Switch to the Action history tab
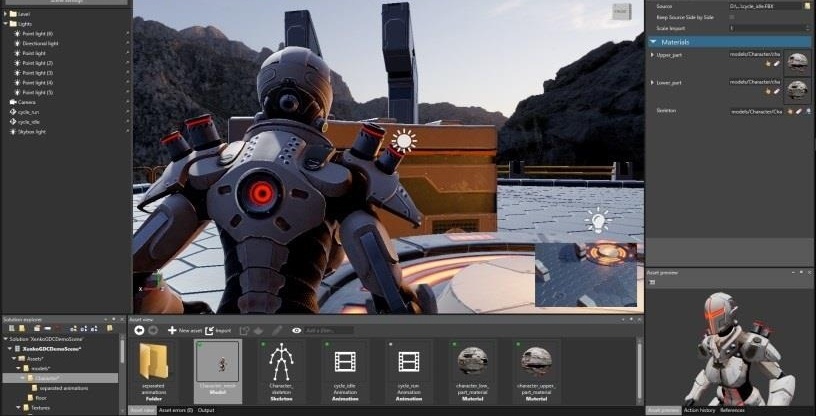Viewport: 816px width, 416px height. click(699, 410)
